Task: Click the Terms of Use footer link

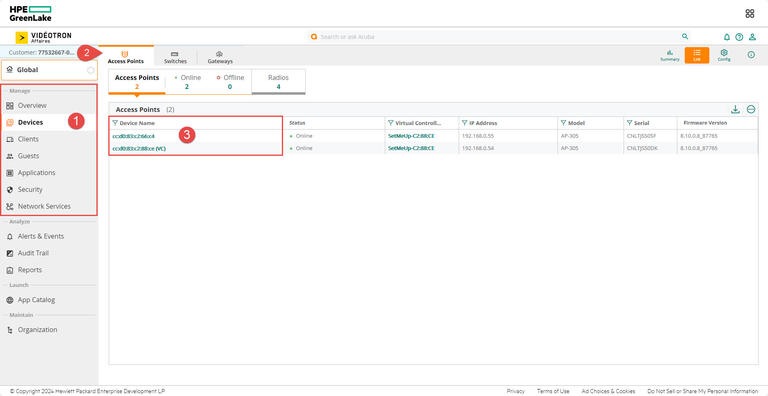Action: point(553,391)
